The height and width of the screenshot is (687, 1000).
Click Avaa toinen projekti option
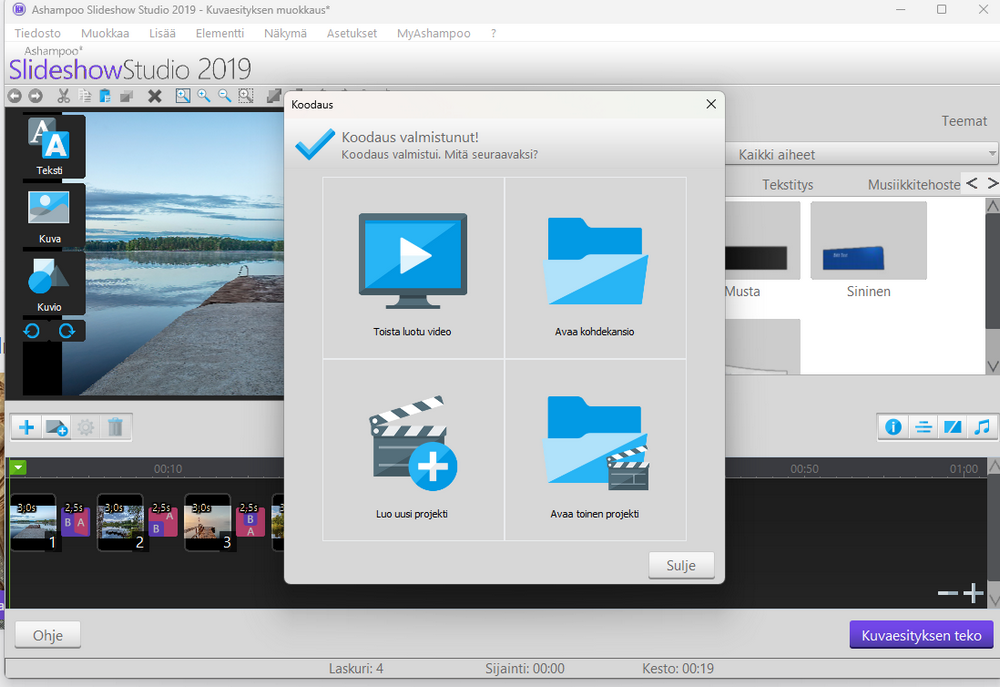595,450
